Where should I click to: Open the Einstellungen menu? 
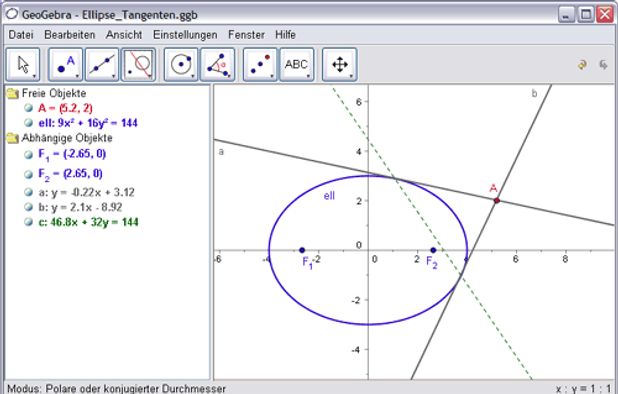185,35
